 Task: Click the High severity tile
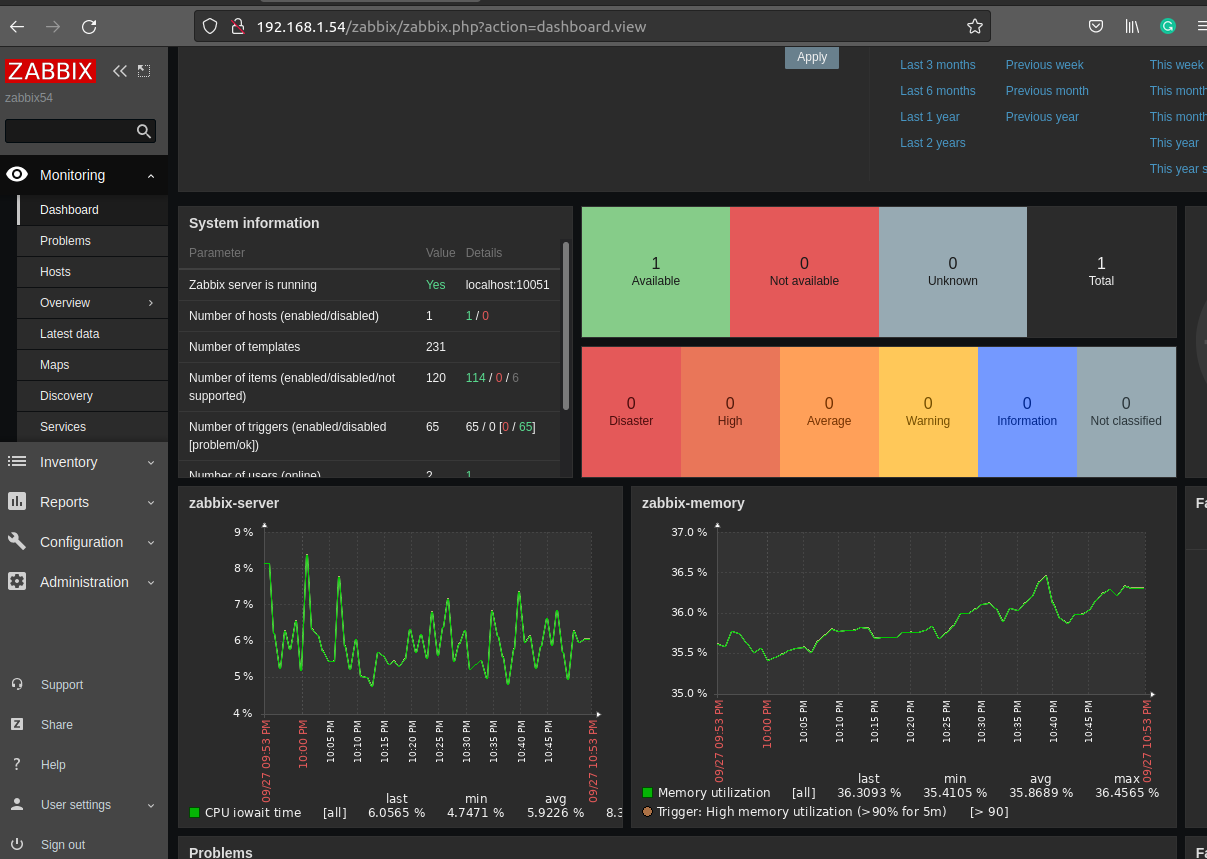[x=730, y=412]
